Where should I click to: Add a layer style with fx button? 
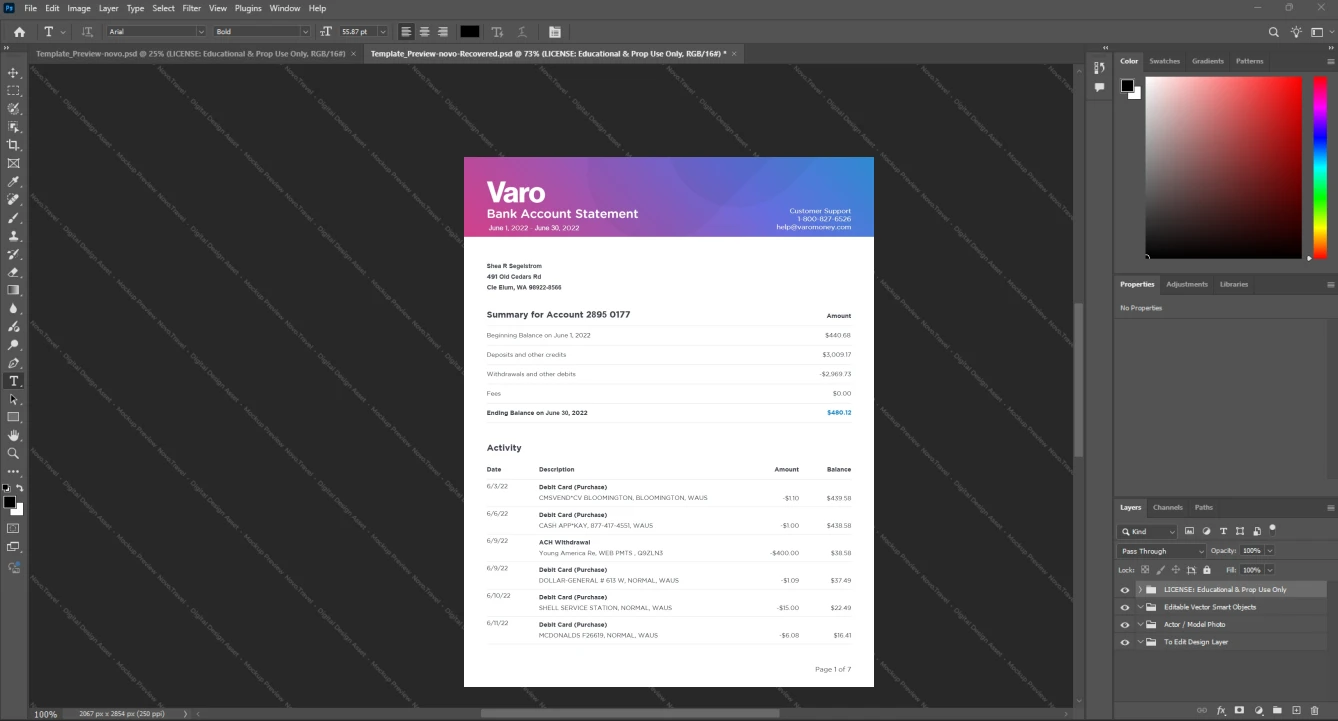point(1221,710)
